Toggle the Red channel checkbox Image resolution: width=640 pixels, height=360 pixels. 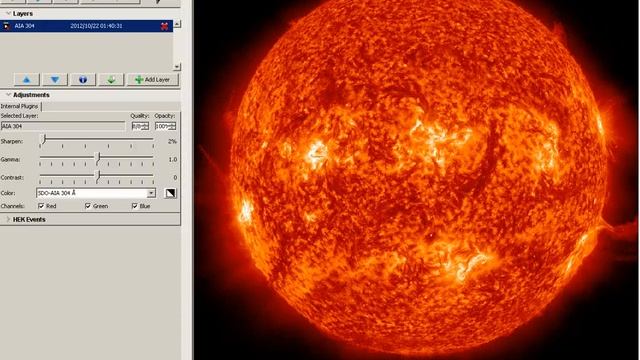pos(41,206)
